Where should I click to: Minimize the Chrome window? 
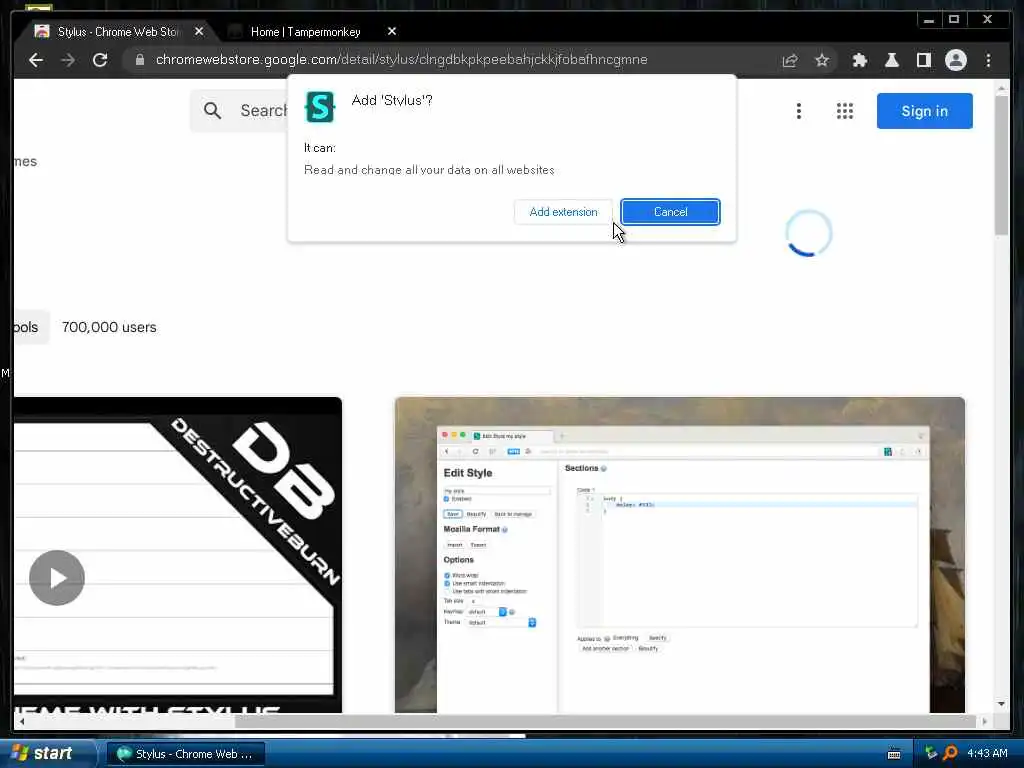point(929,20)
